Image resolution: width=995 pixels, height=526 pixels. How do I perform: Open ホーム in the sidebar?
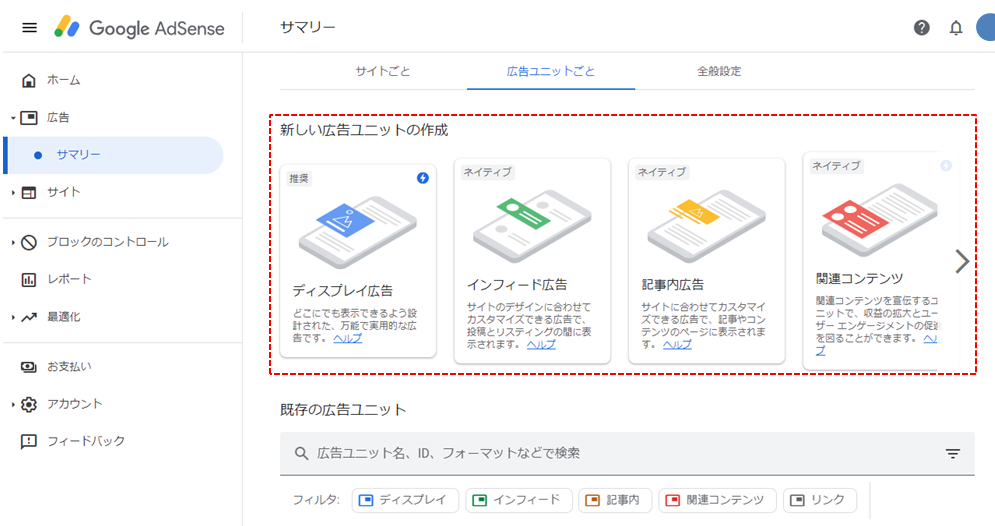tap(63, 81)
